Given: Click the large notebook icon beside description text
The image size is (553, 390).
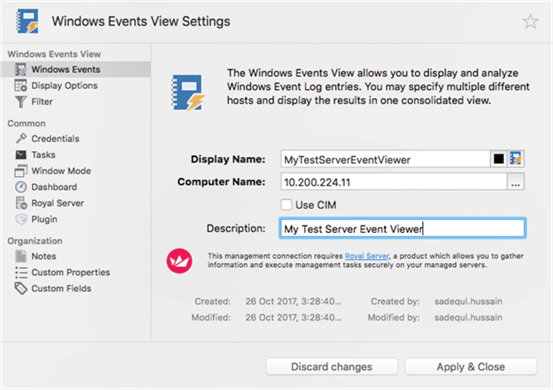Looking at the screenshot, I should coord(188,92).
